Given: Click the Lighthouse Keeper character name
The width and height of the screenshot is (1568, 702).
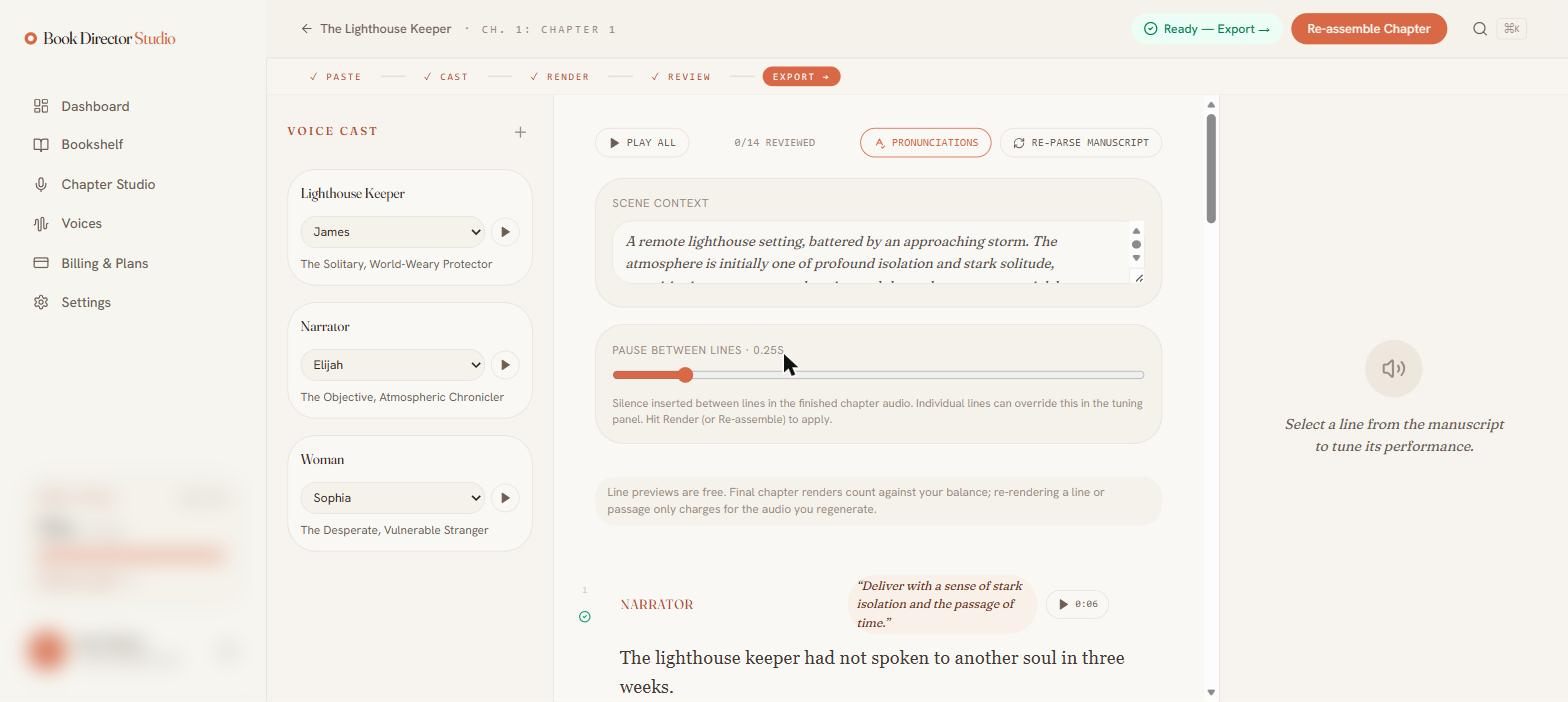Looking at the screenshot, I should tap(352, 194).
